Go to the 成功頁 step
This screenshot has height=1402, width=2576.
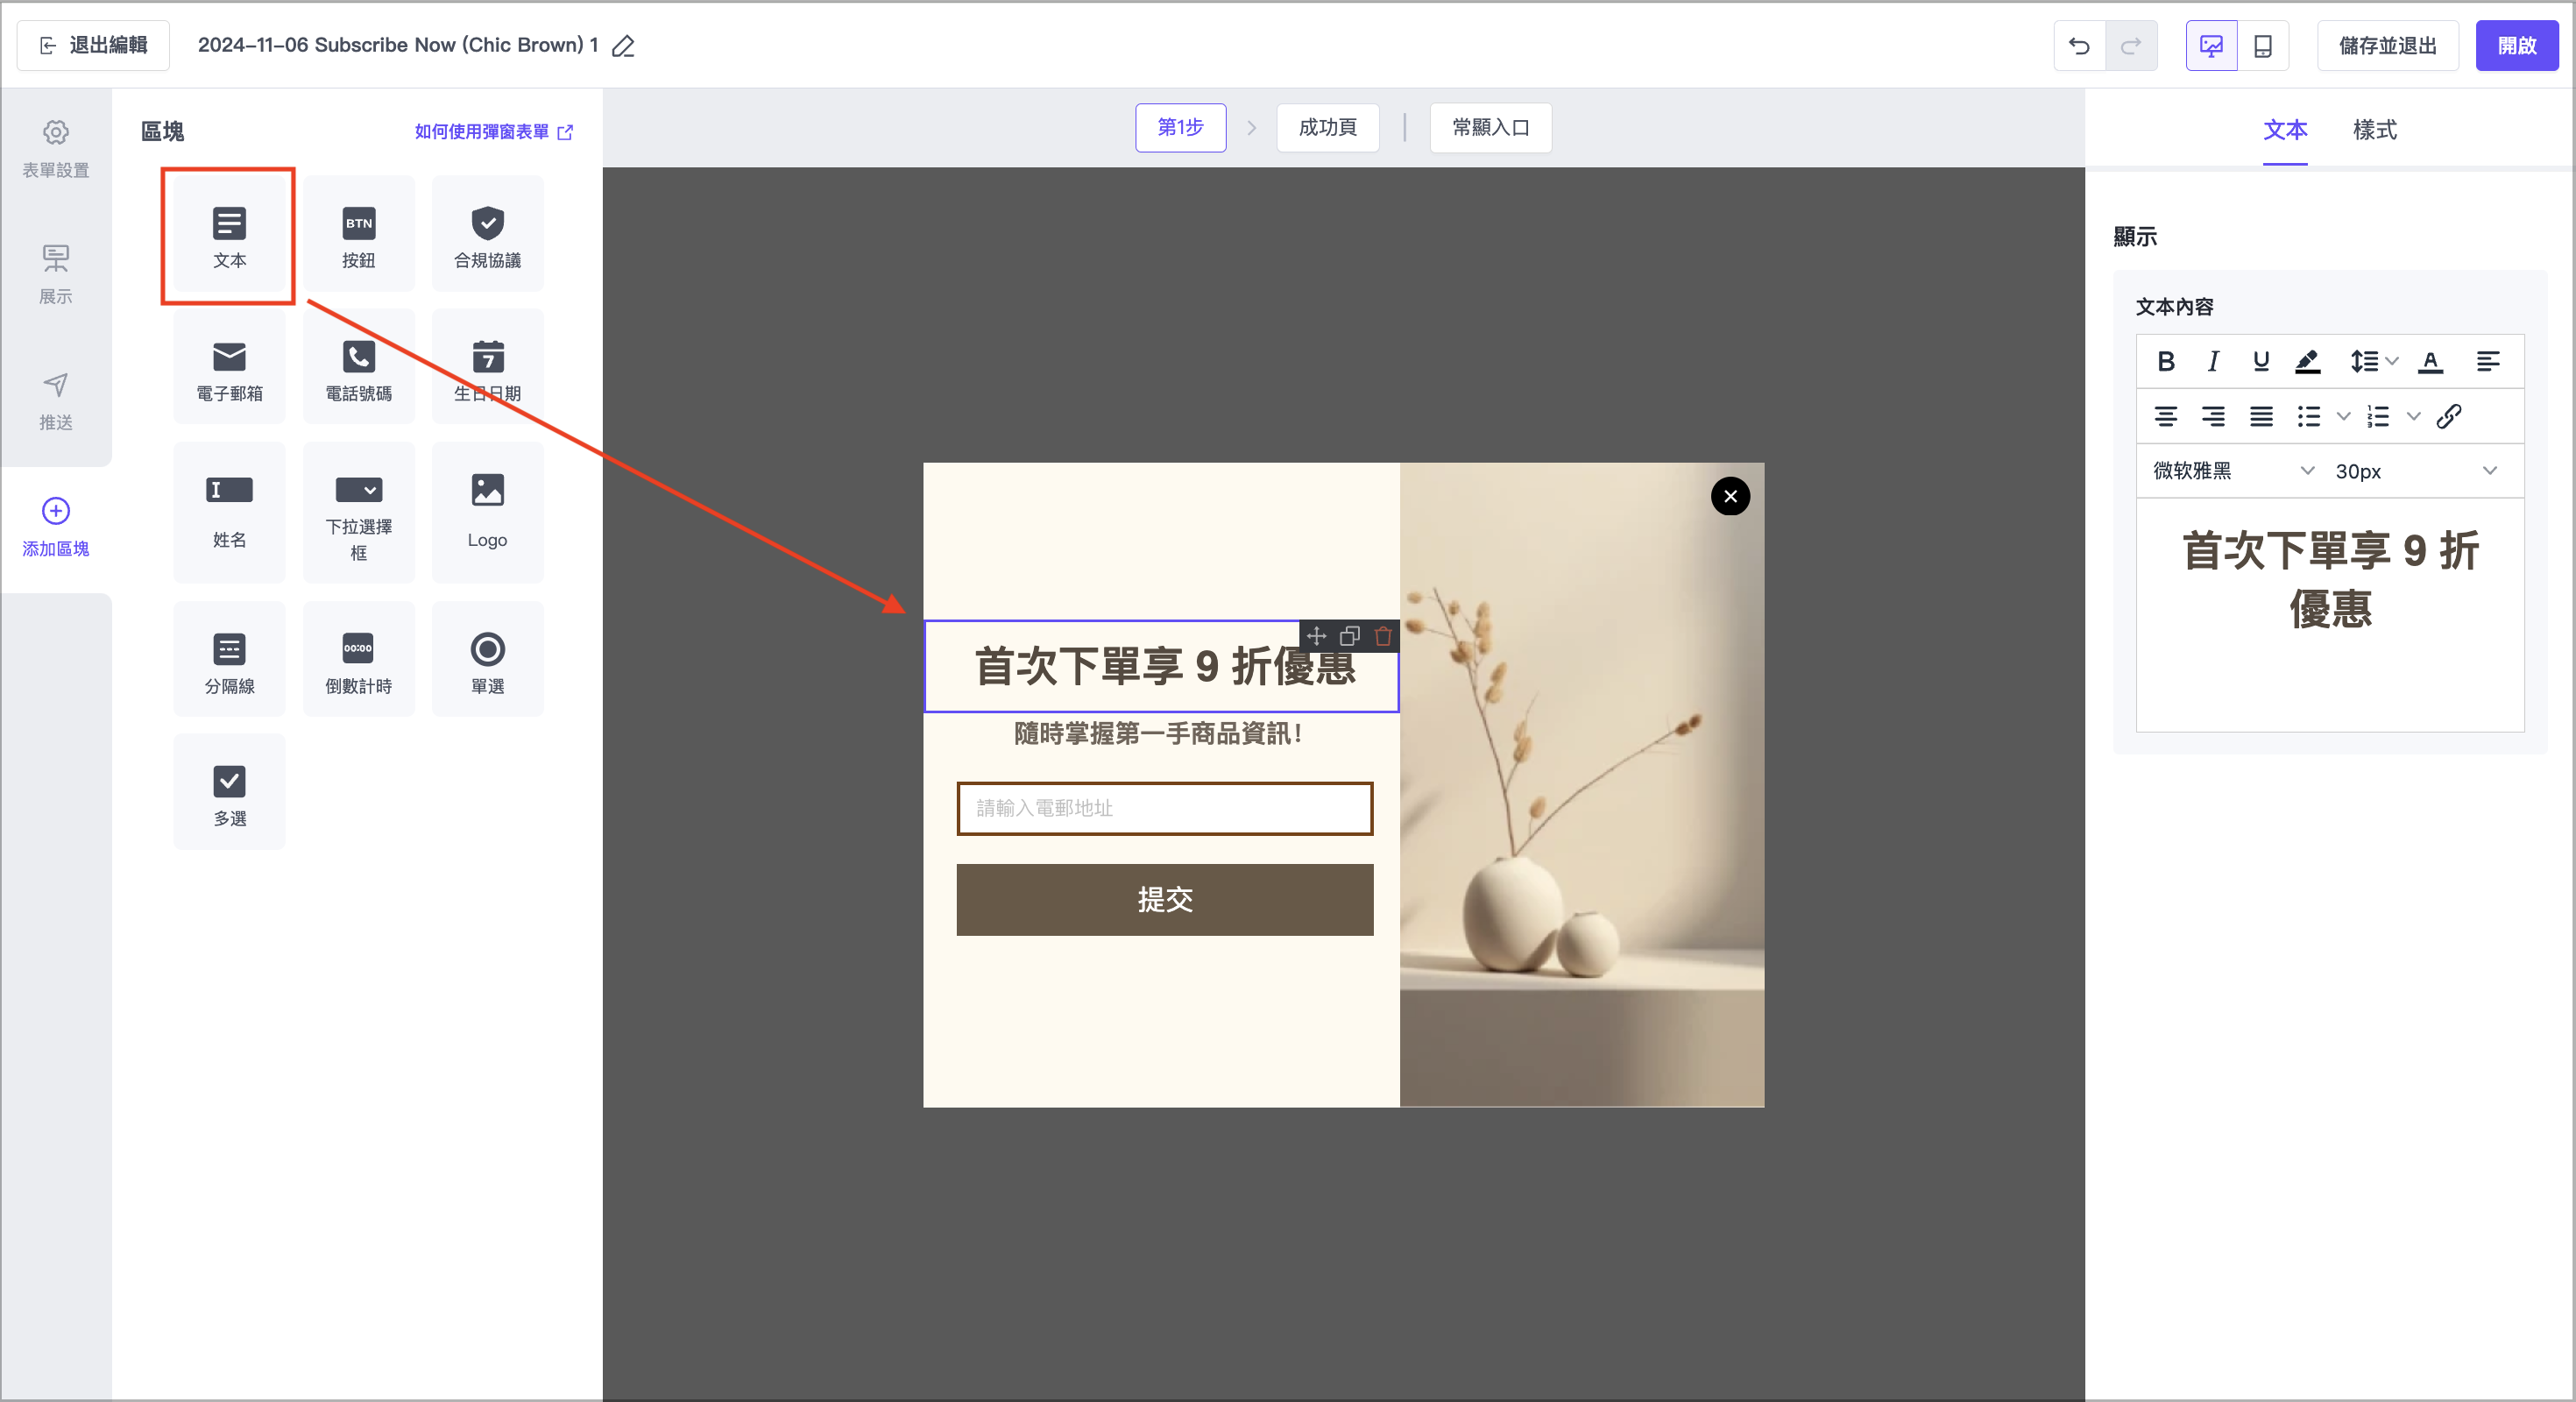1327,127
